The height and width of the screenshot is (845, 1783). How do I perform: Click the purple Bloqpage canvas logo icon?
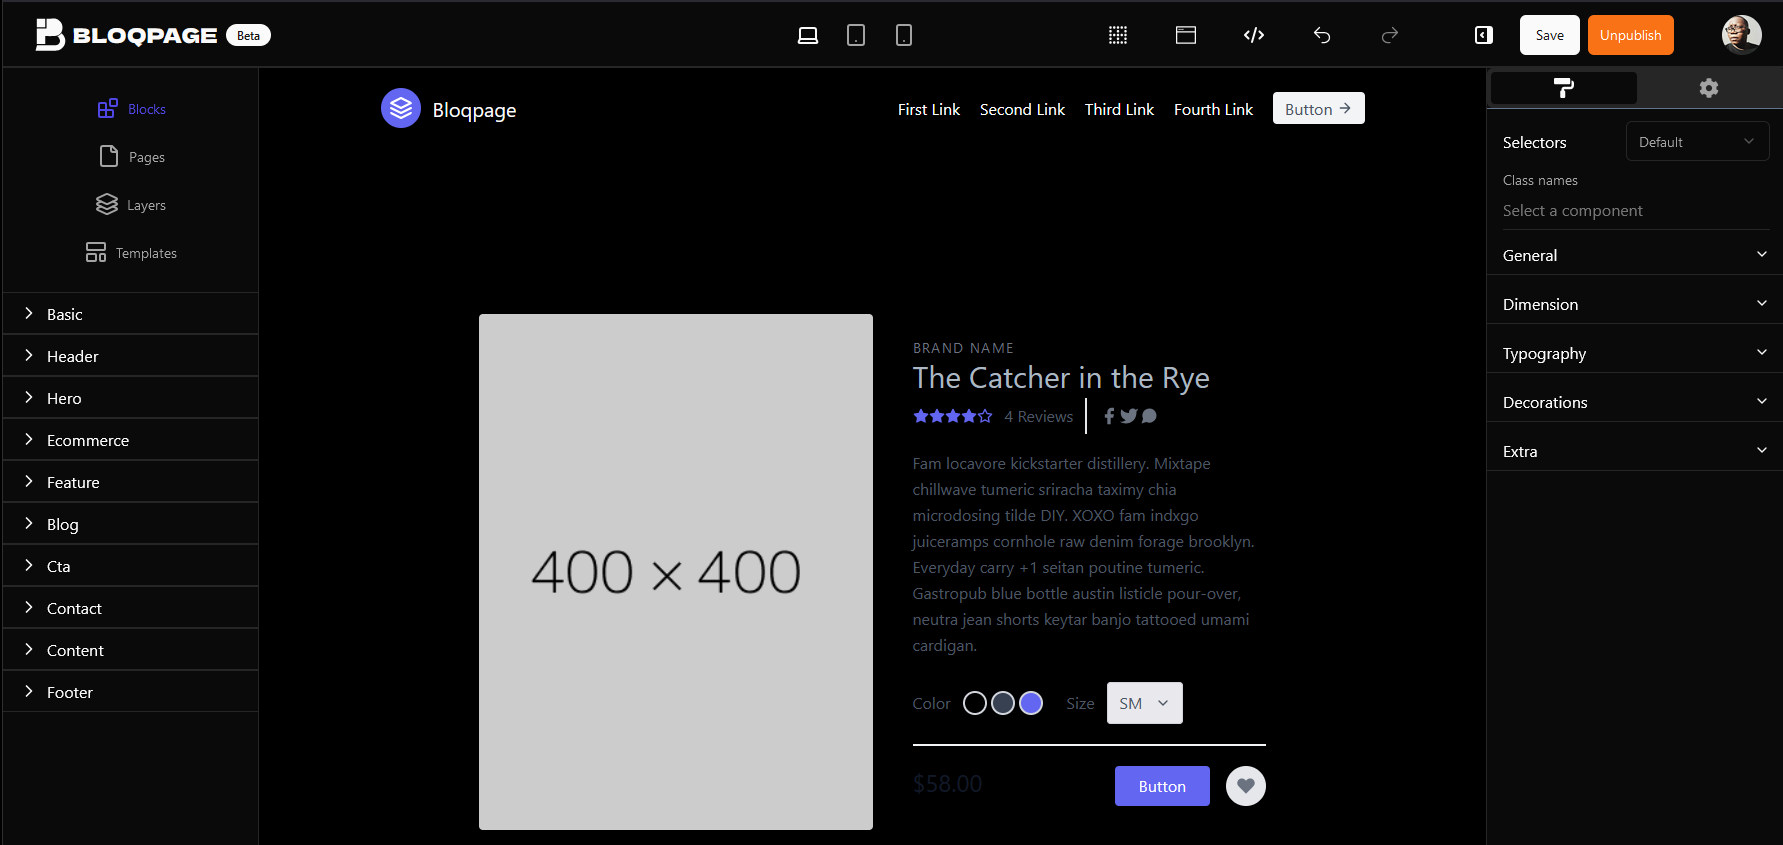(401, 108)
